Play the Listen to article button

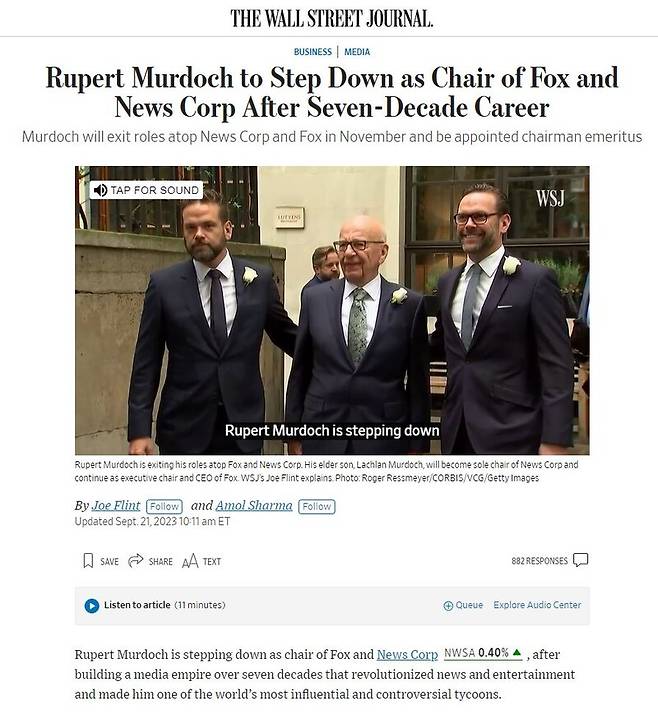click(92, 606)
